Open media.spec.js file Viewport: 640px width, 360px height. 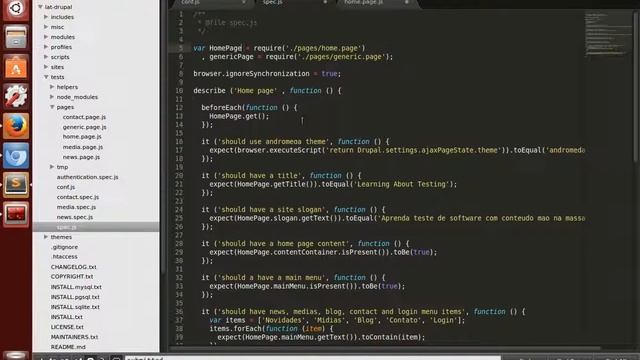tap(76, 207)
